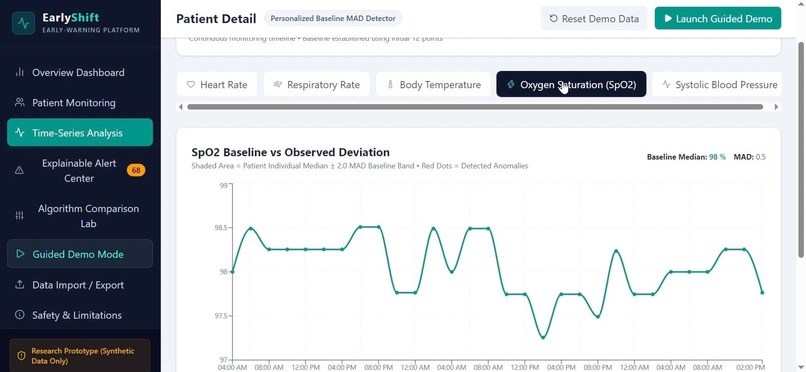This screenshot has height=372, width=806.
Task: Click the Research Prototype (Synthetic Data Only) notice
Action: [x=80, y=356]
